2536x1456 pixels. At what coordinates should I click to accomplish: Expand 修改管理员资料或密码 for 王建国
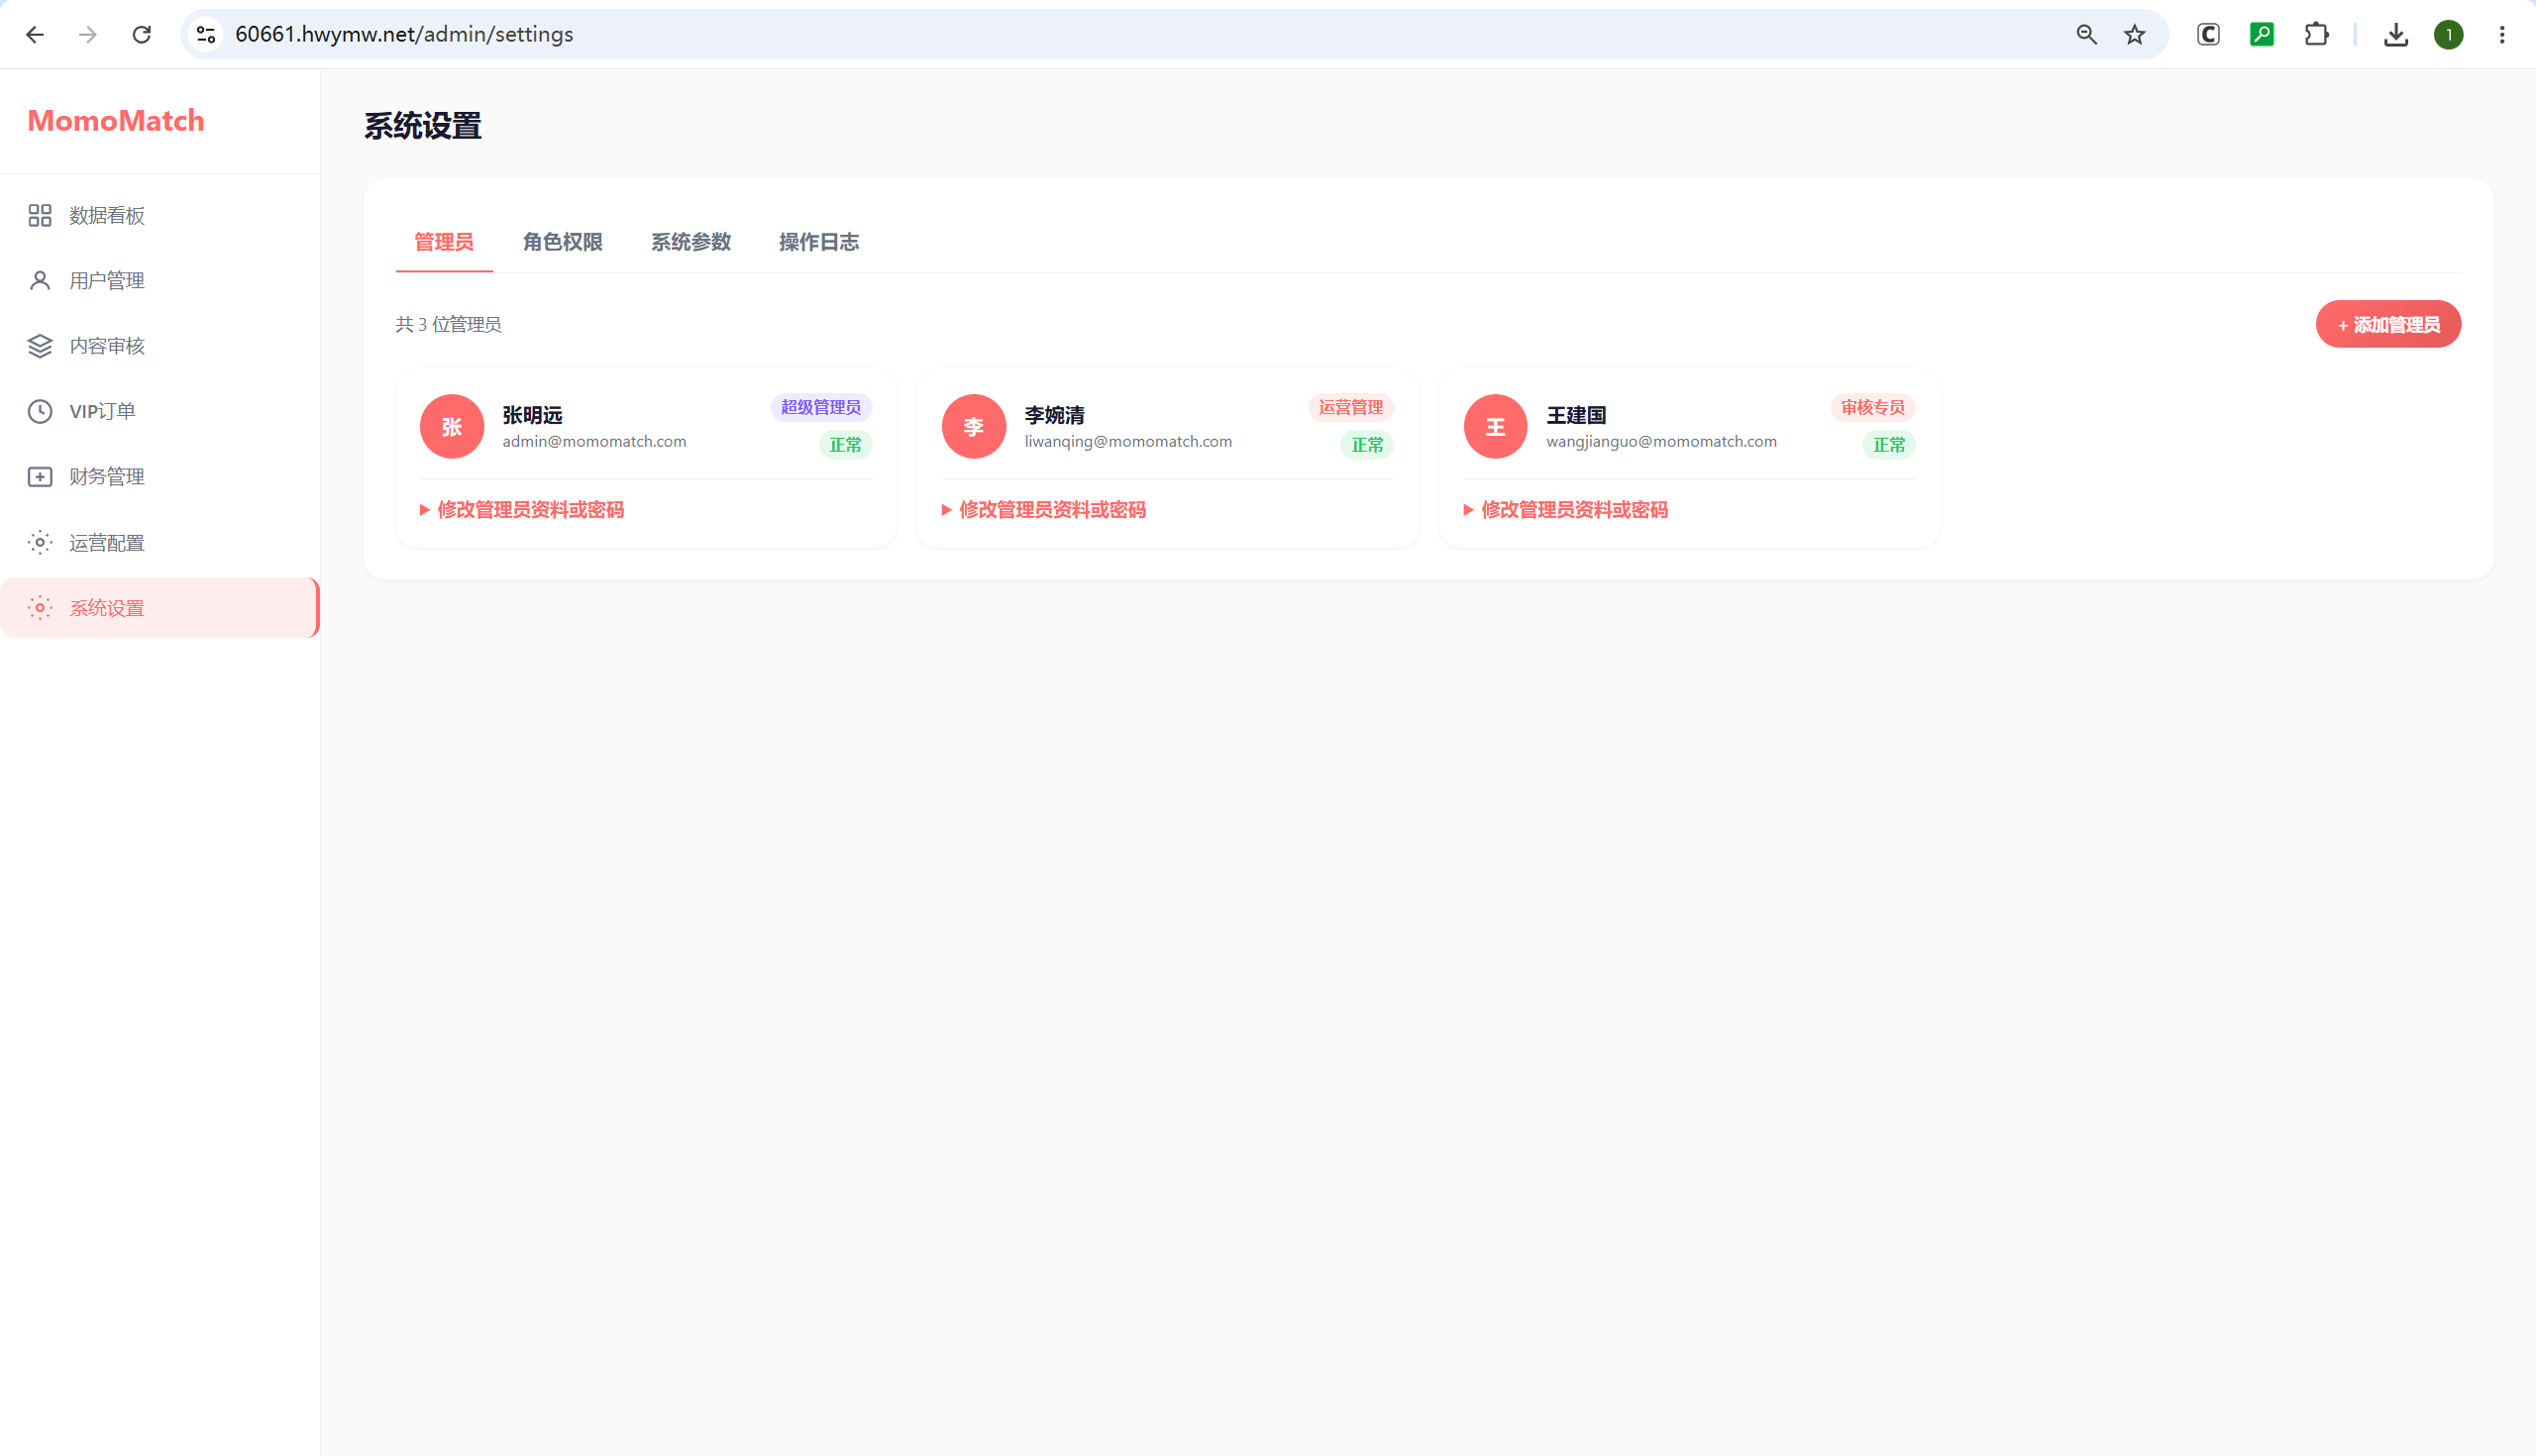coord(1565,510)
